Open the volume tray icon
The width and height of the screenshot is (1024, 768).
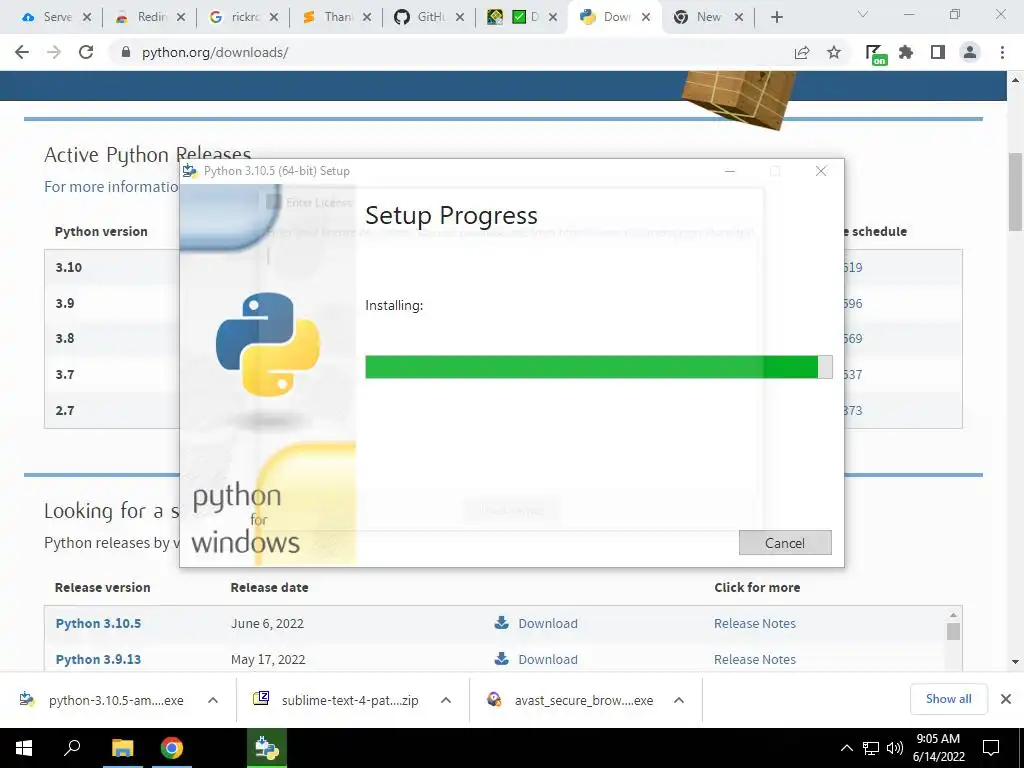point(895,748)
